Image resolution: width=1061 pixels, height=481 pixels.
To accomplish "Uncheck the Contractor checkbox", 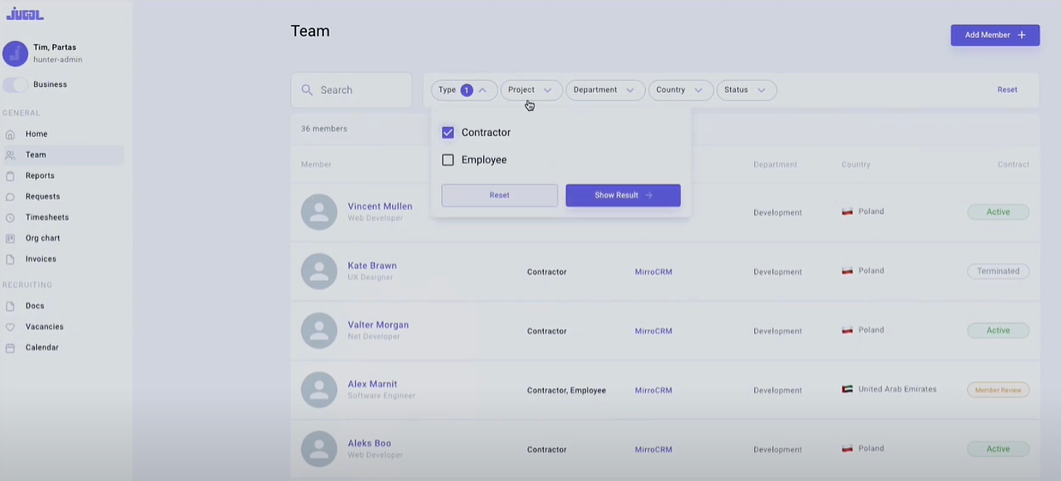I will click(448, 133).
